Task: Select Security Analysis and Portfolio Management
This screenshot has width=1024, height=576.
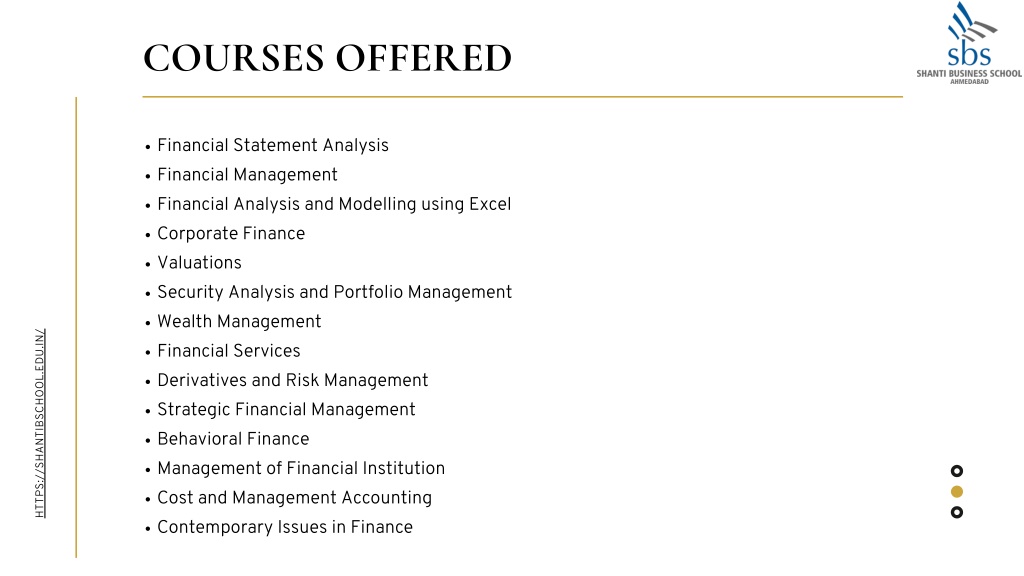Action: 334,293
